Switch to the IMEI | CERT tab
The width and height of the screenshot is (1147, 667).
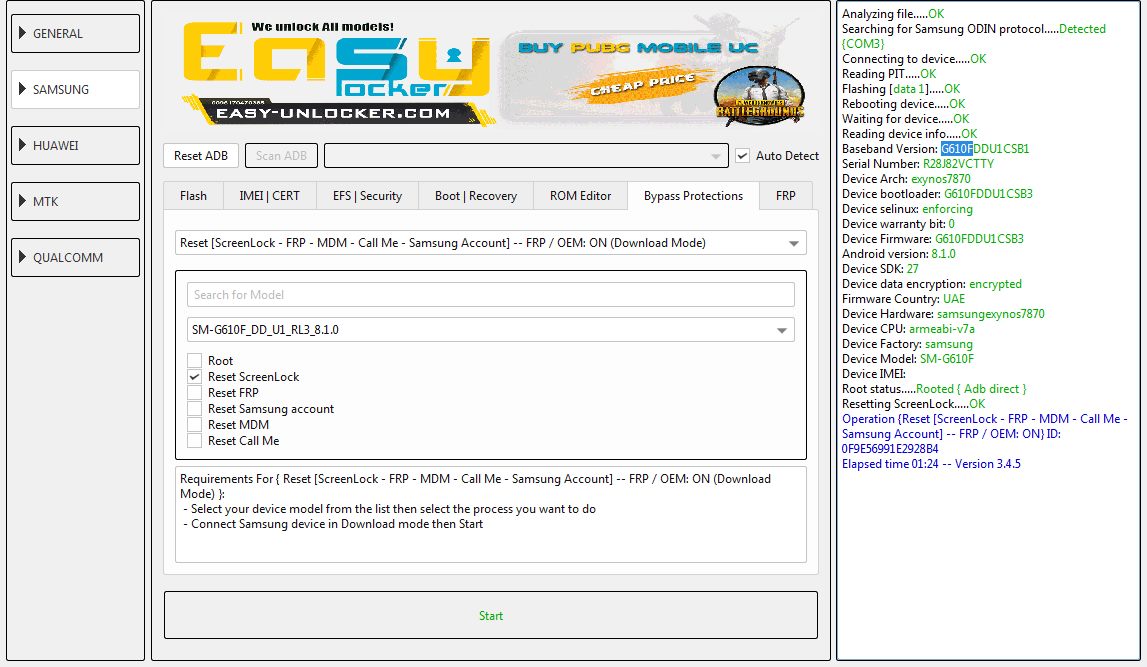tap(269, 196)
